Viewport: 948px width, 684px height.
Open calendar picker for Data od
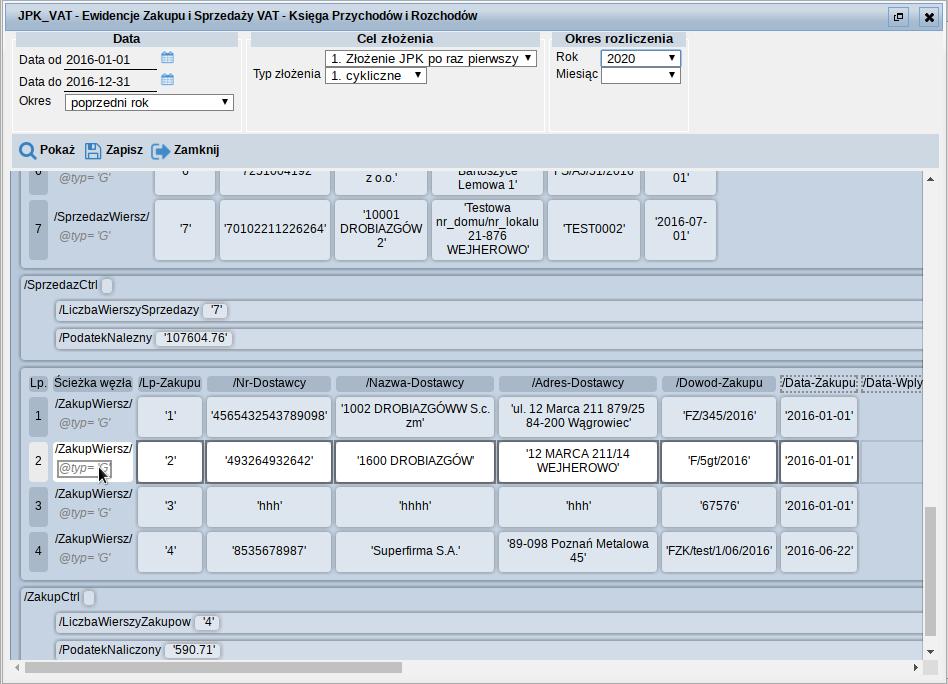(167, 57)
